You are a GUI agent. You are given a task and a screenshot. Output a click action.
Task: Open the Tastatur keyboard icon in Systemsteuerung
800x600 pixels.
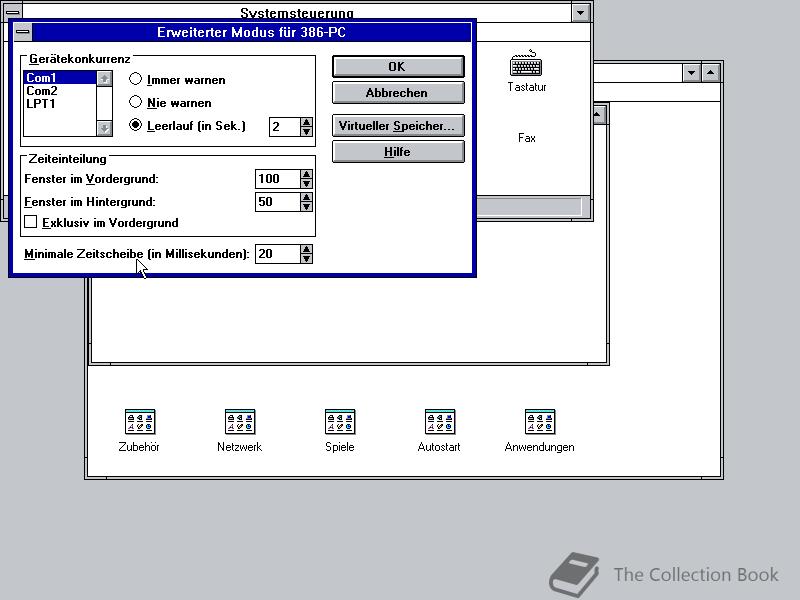[526, 63]
